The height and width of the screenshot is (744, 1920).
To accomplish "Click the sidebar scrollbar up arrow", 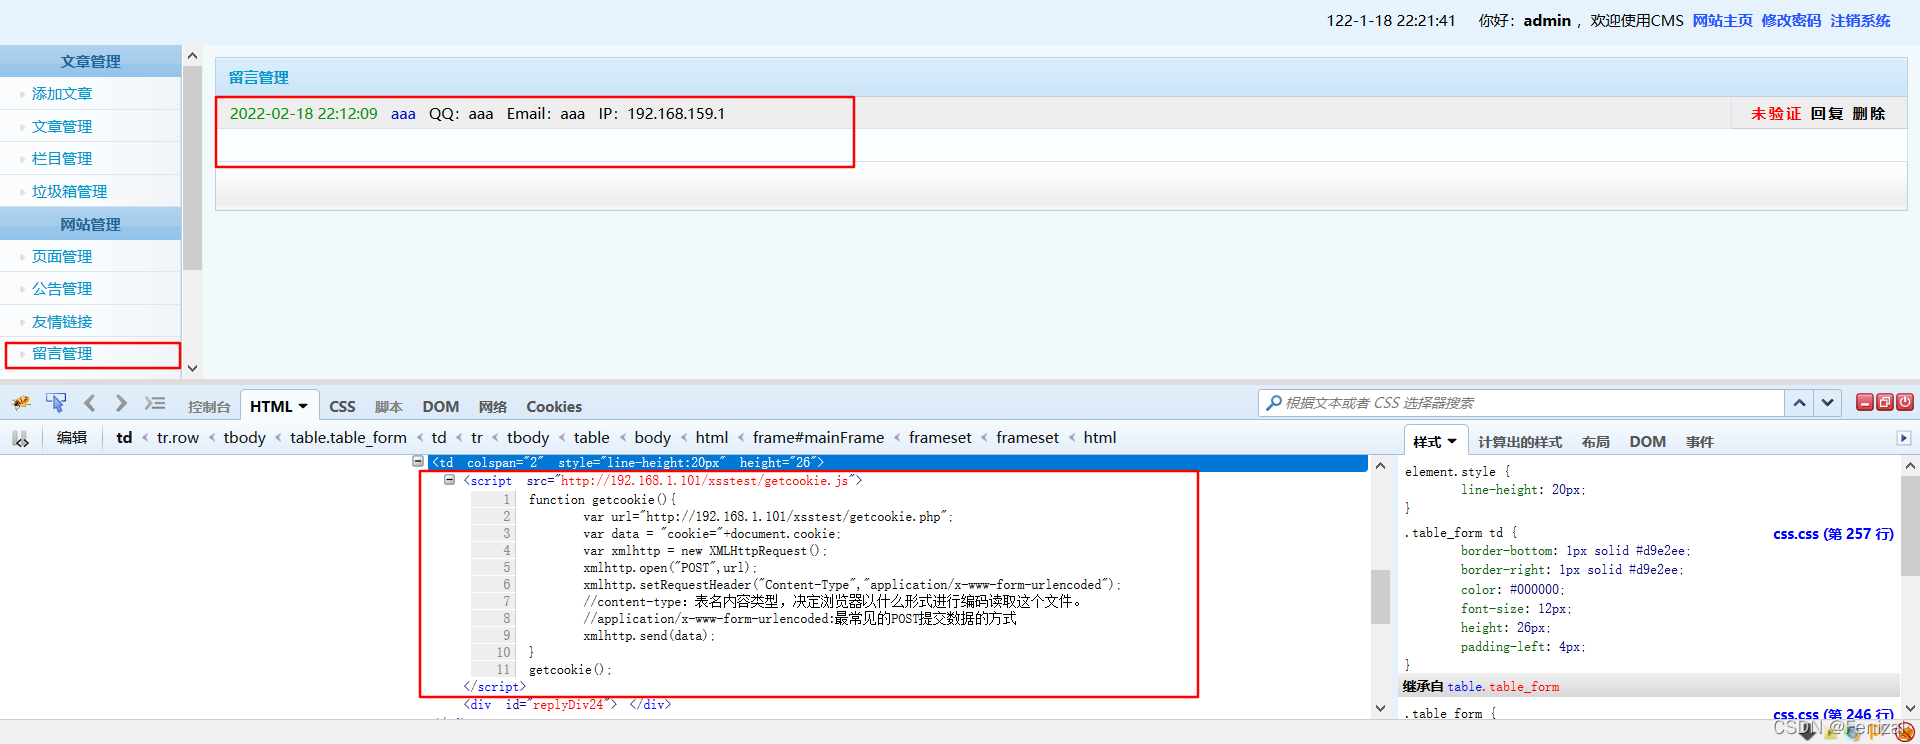I will pyautogui.click(x=192, y=55).
